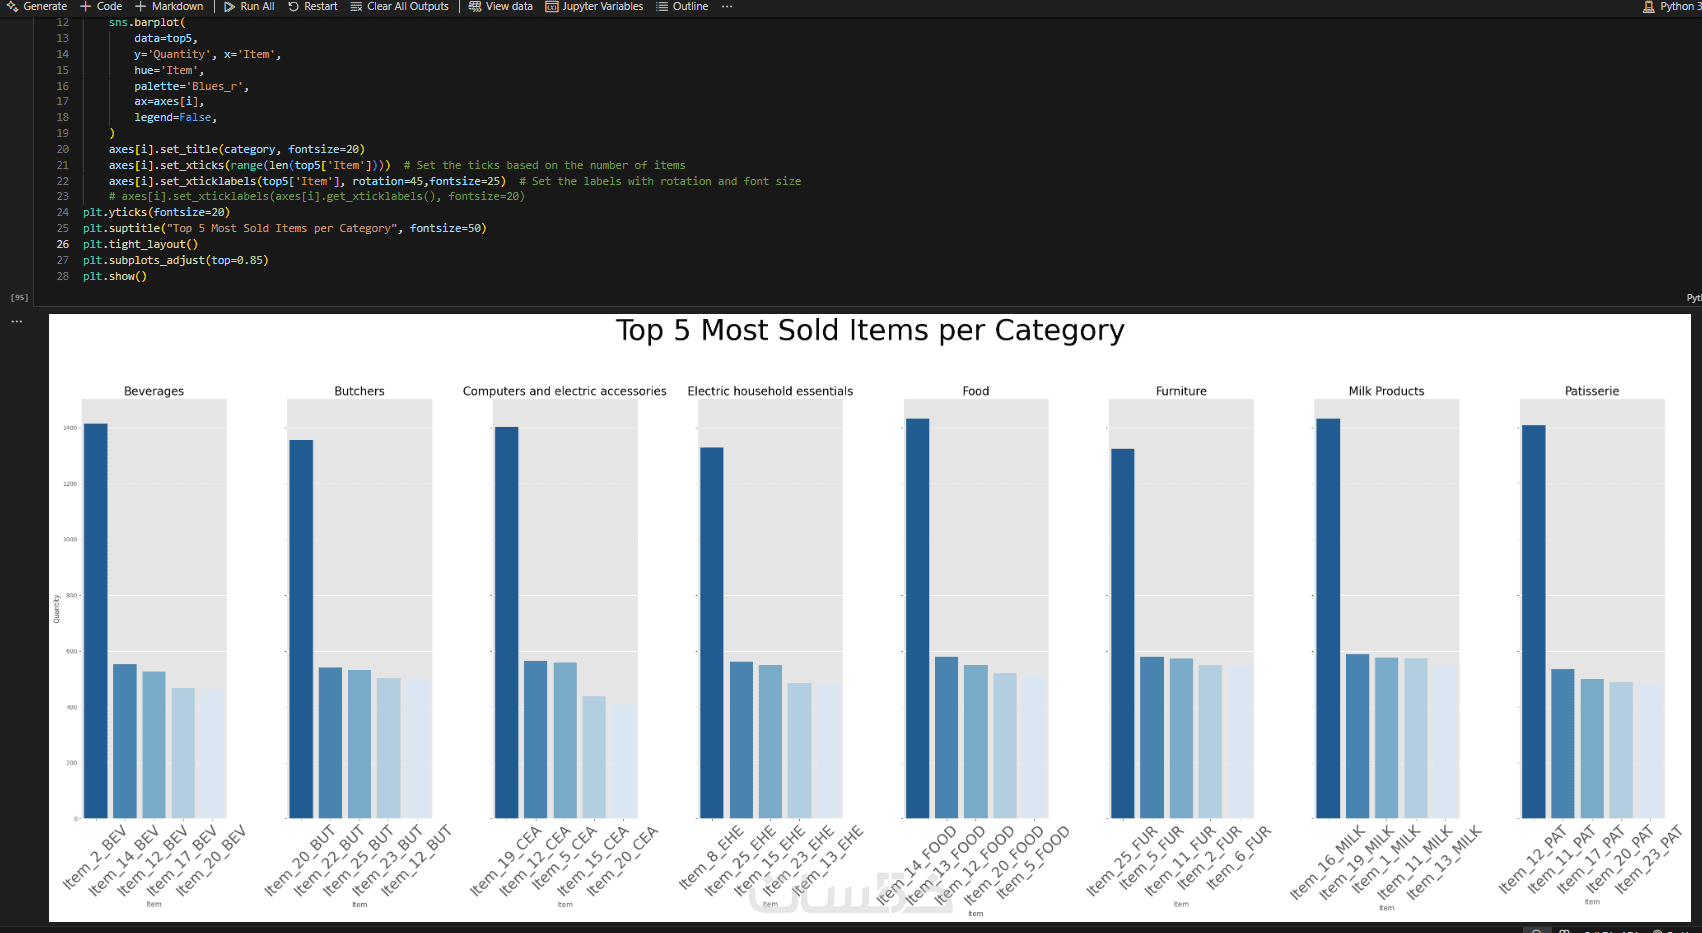The height and width of the screenshot is (933, 1702).
Task: Click the sns.barplot( code line
Action: pyautogui.click(x=147, y=22)
